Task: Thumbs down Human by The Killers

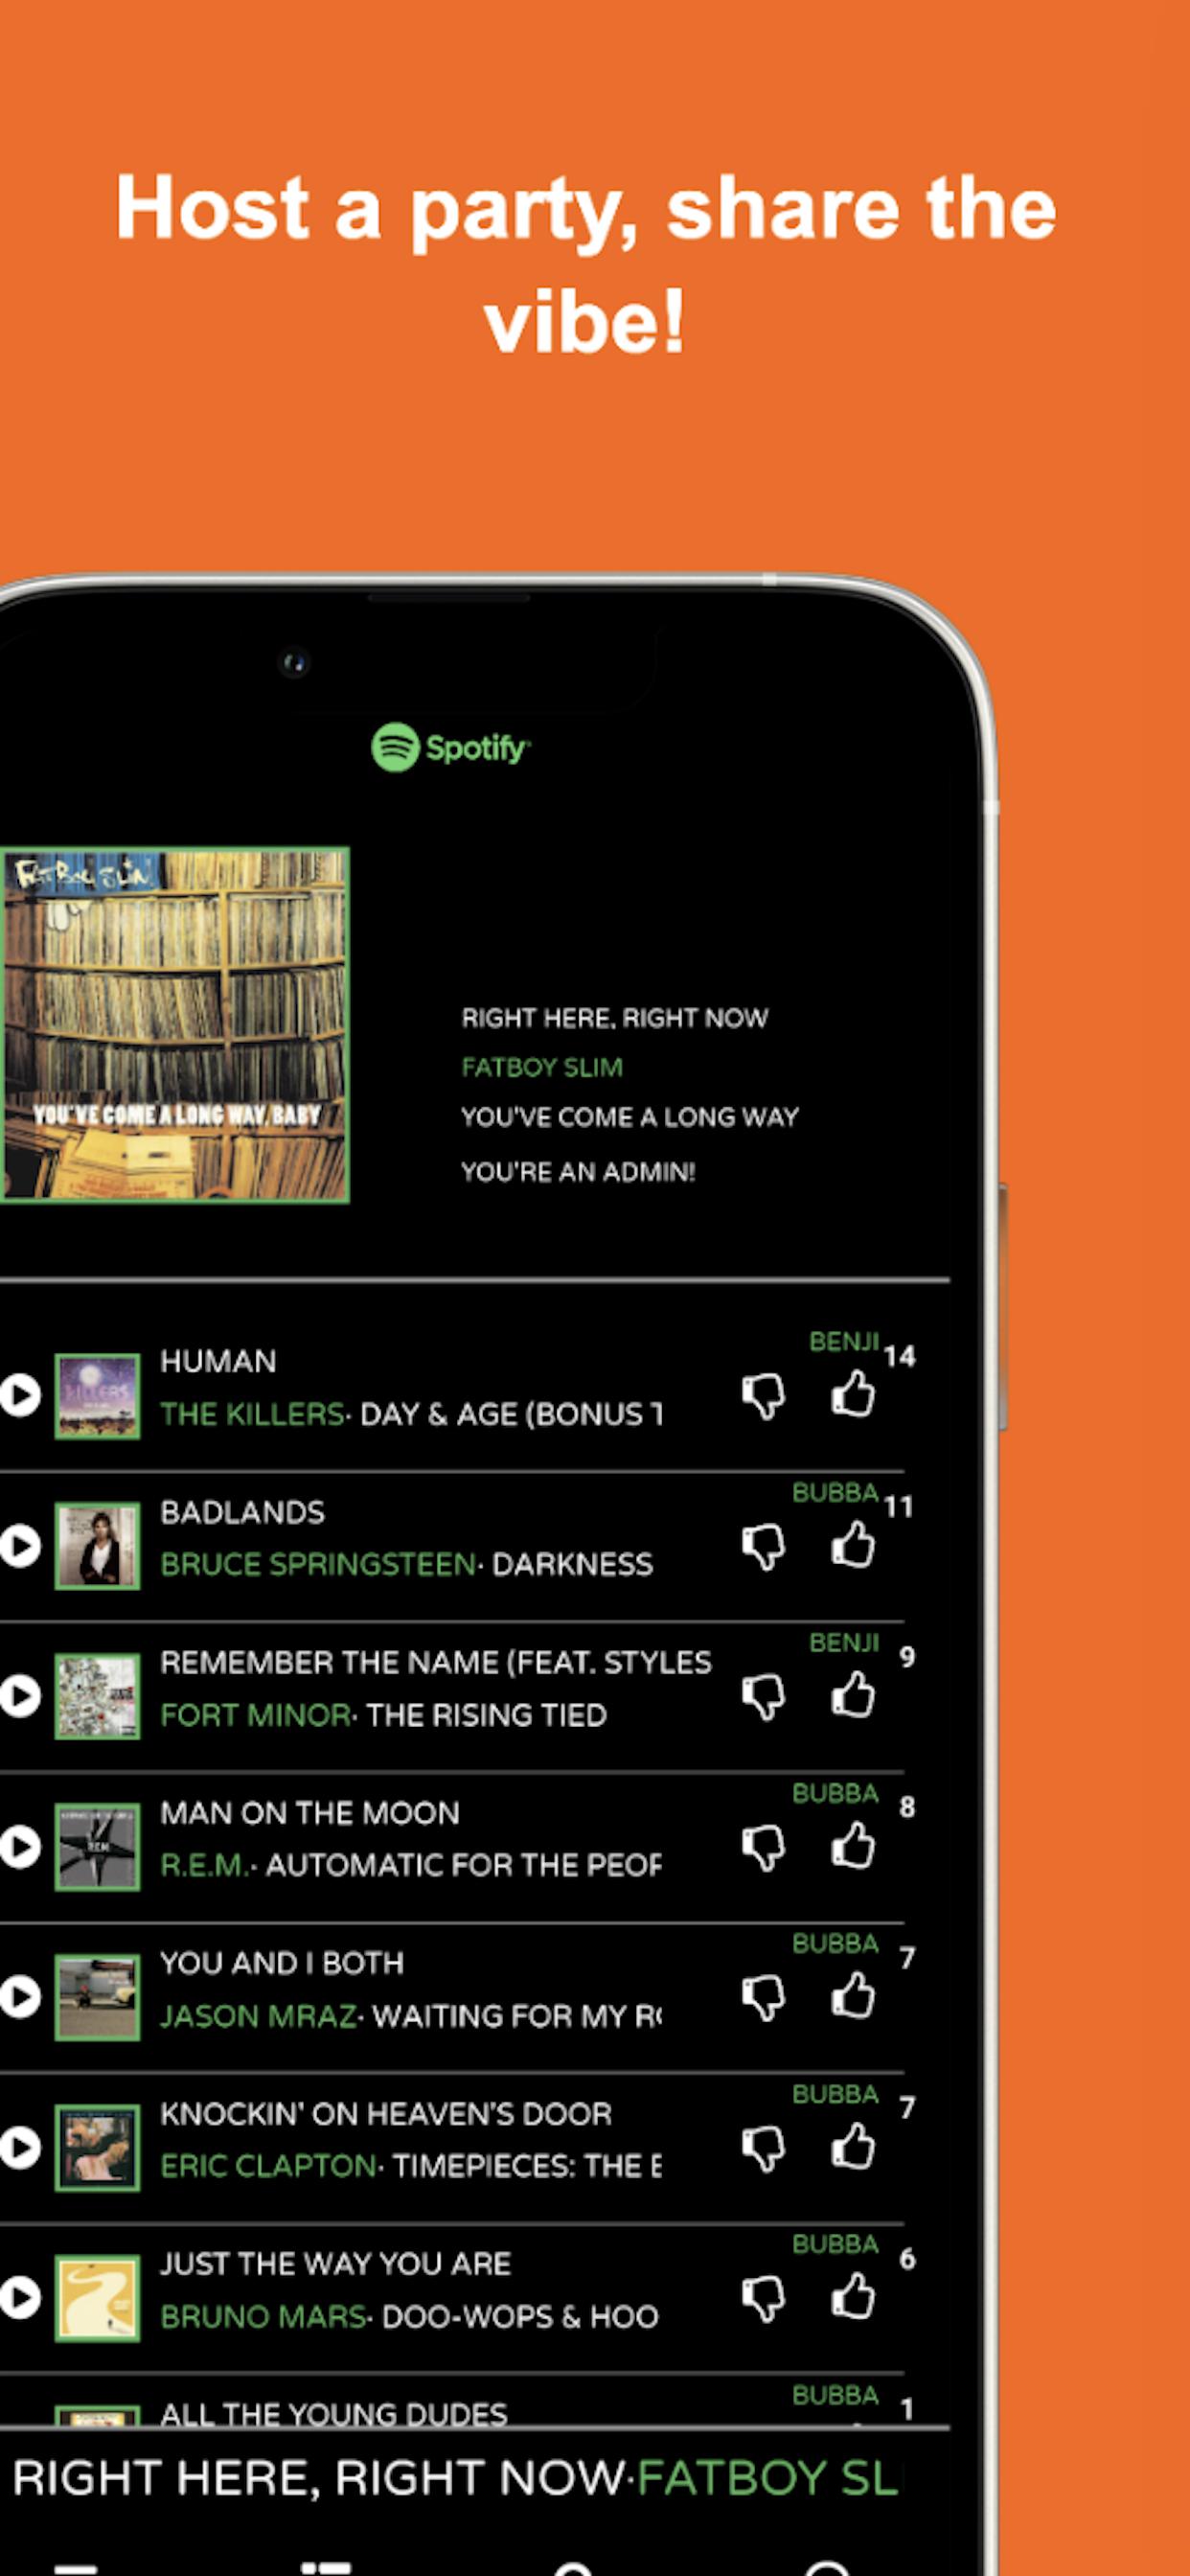Action: [x=764, y=1396]
